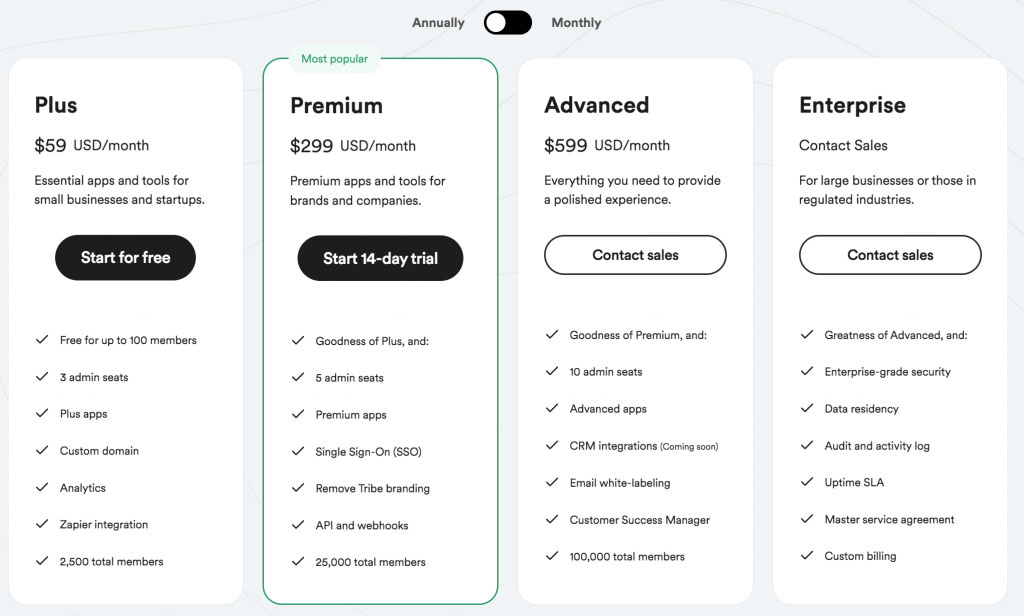This screenshot has height=616, width=1024.
Task: Click the checkmark next to API and webhooks
Action: pos(298,525)
